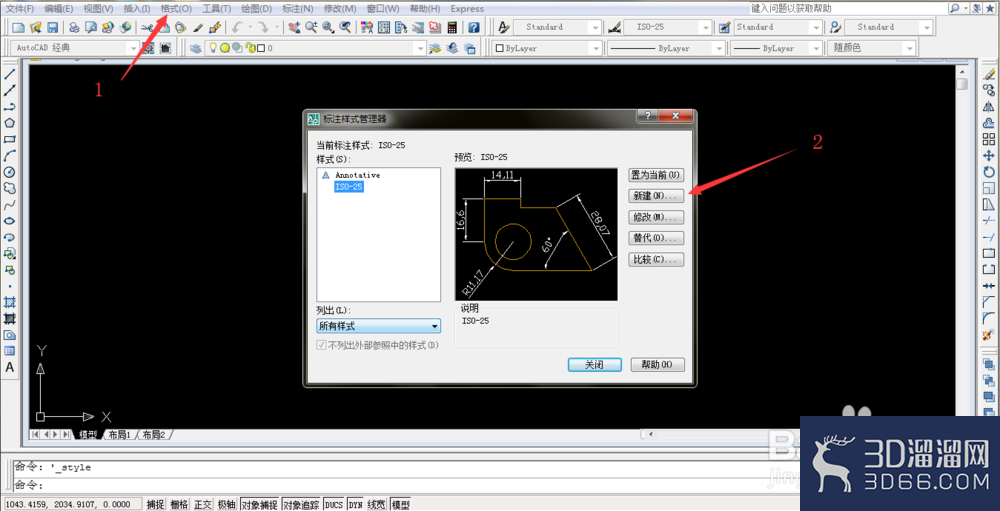The image size is (1000, 511).
Task: Select the Circle drawing tool
Action: (x=10, y=172)
